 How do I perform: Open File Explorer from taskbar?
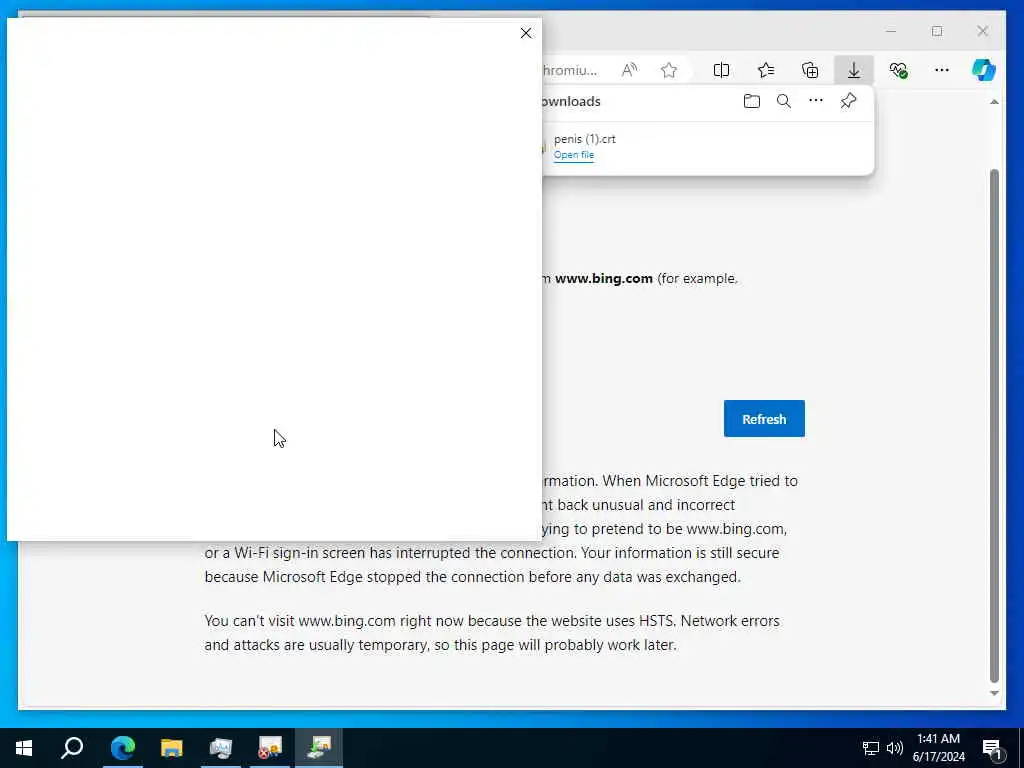[171, 748]
